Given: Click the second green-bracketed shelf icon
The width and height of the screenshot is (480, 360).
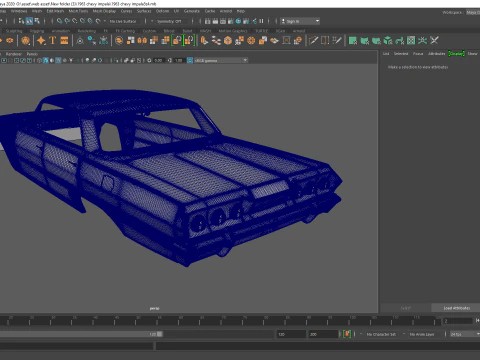Looking at the screenshot, I should click(x=189, y=41).
